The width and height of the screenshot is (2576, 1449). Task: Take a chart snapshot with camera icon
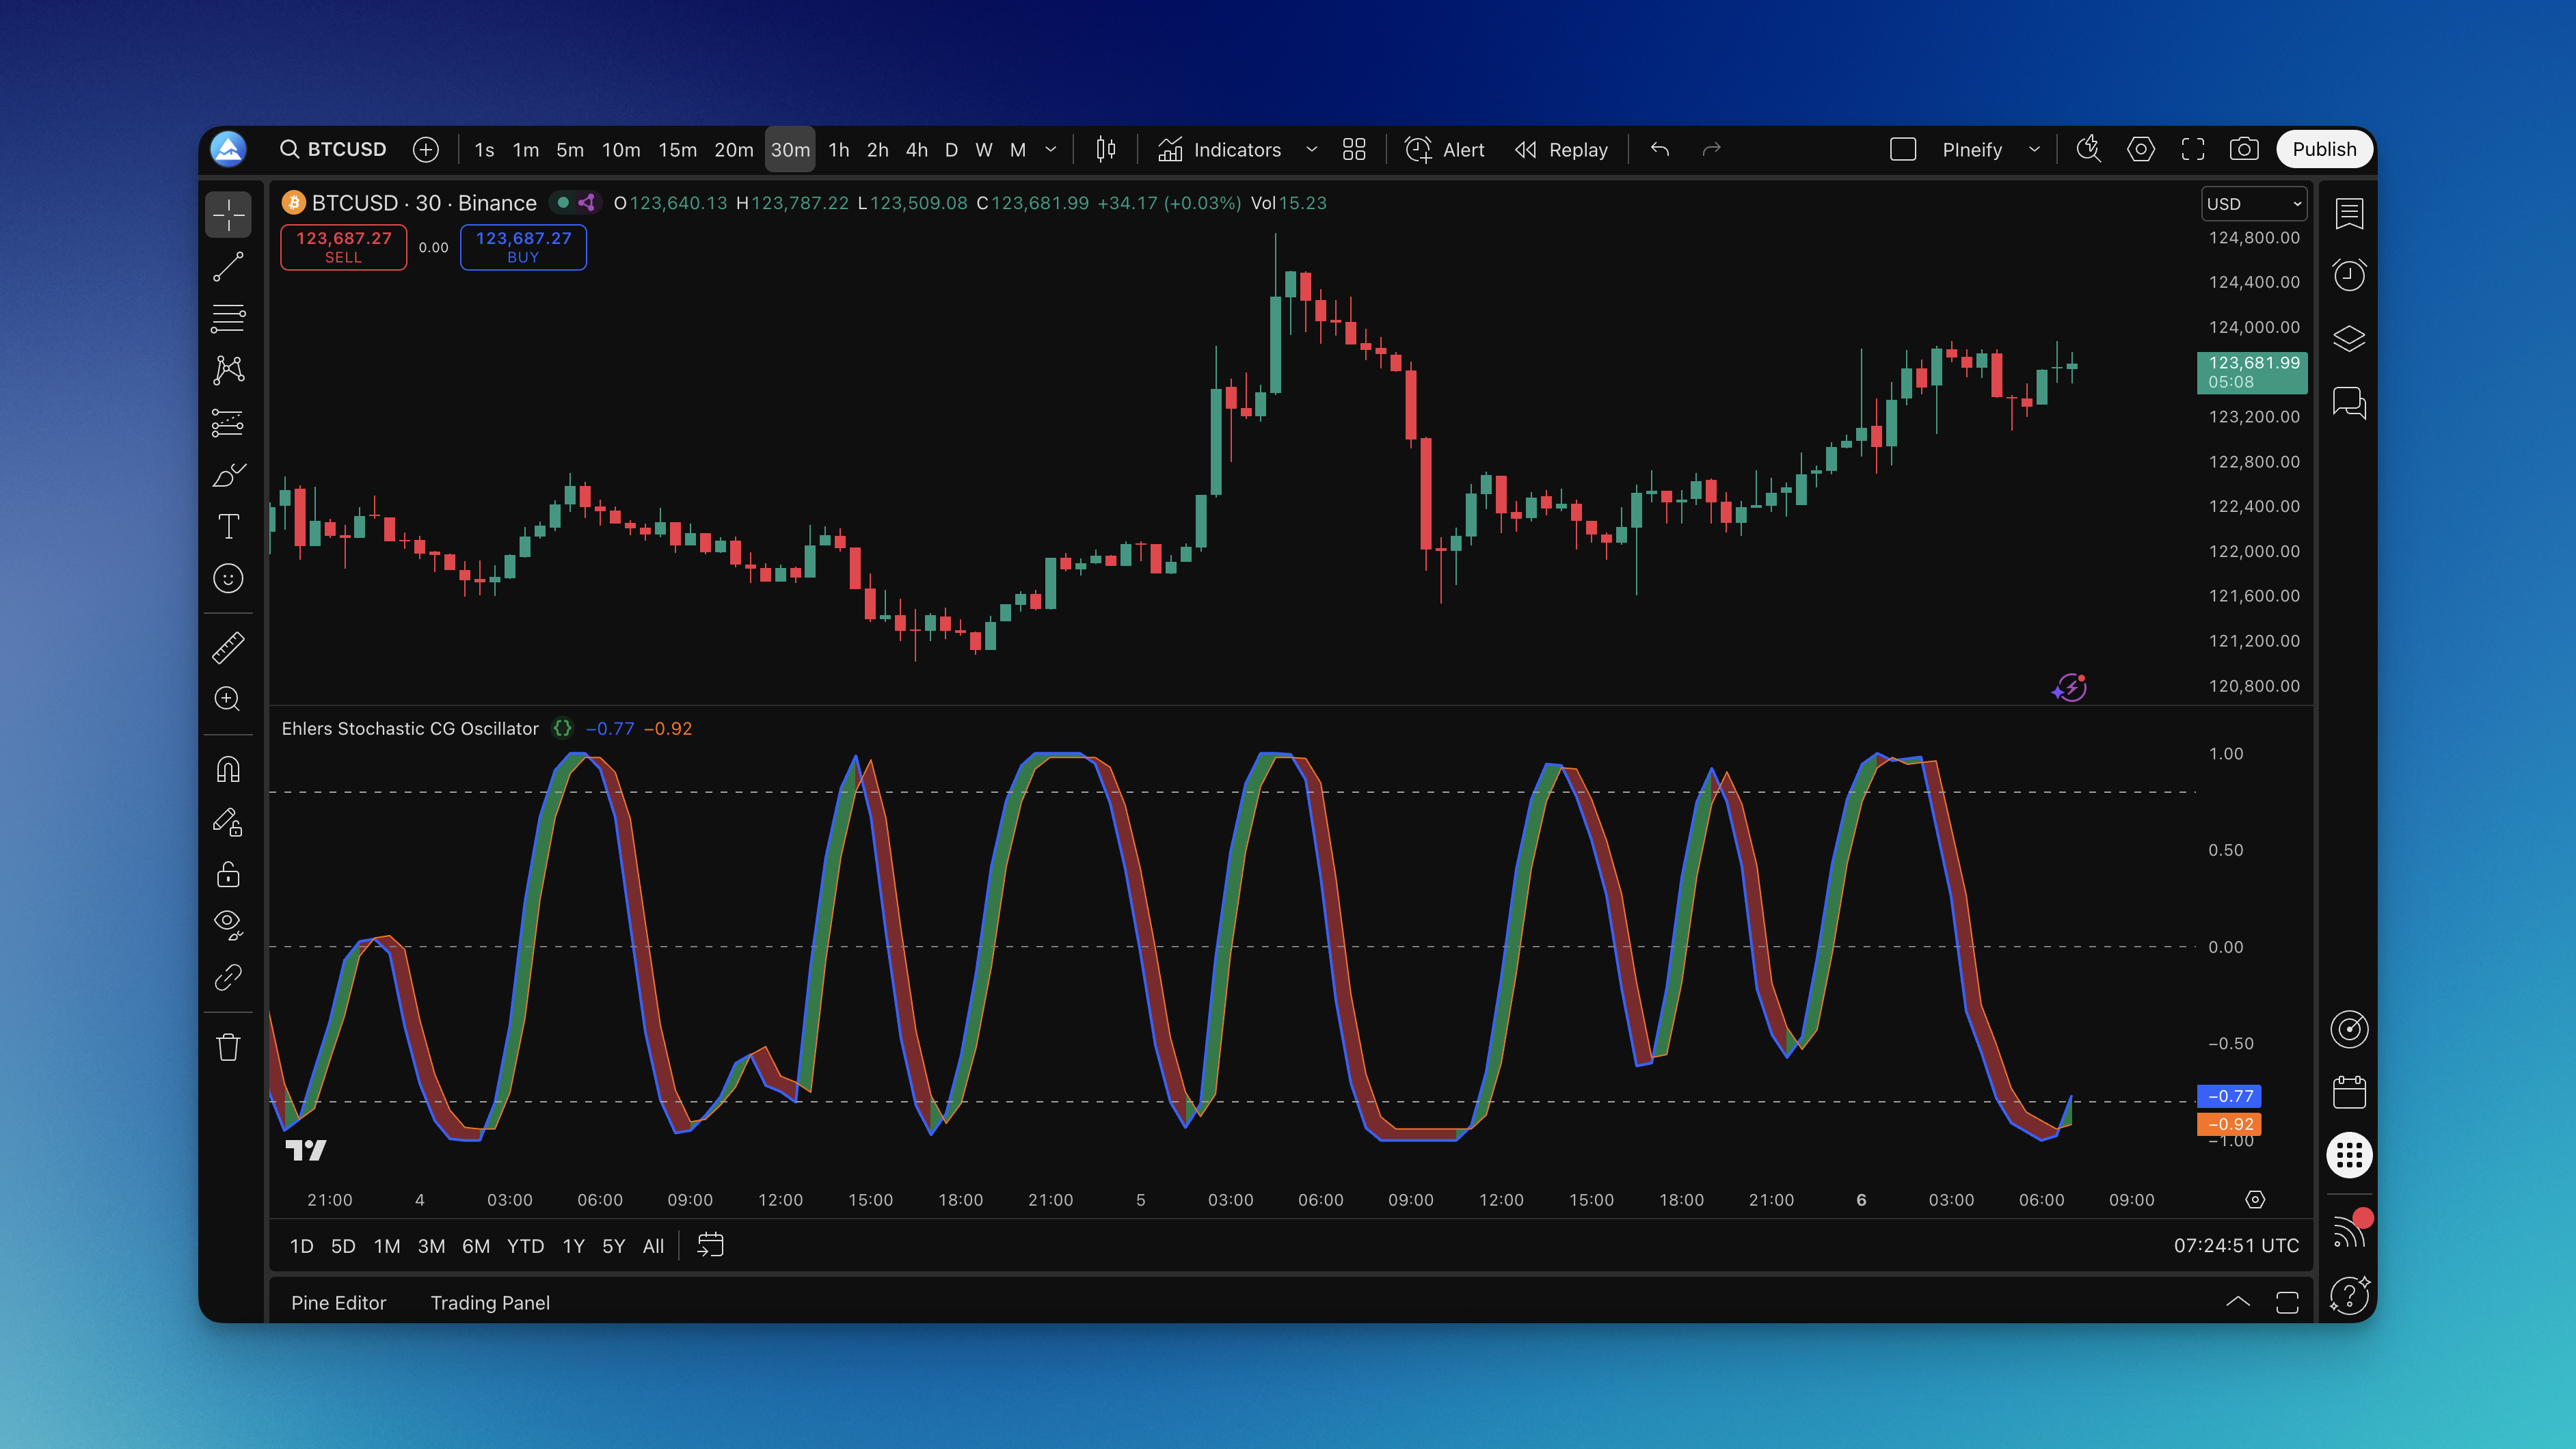[2243, 150]
